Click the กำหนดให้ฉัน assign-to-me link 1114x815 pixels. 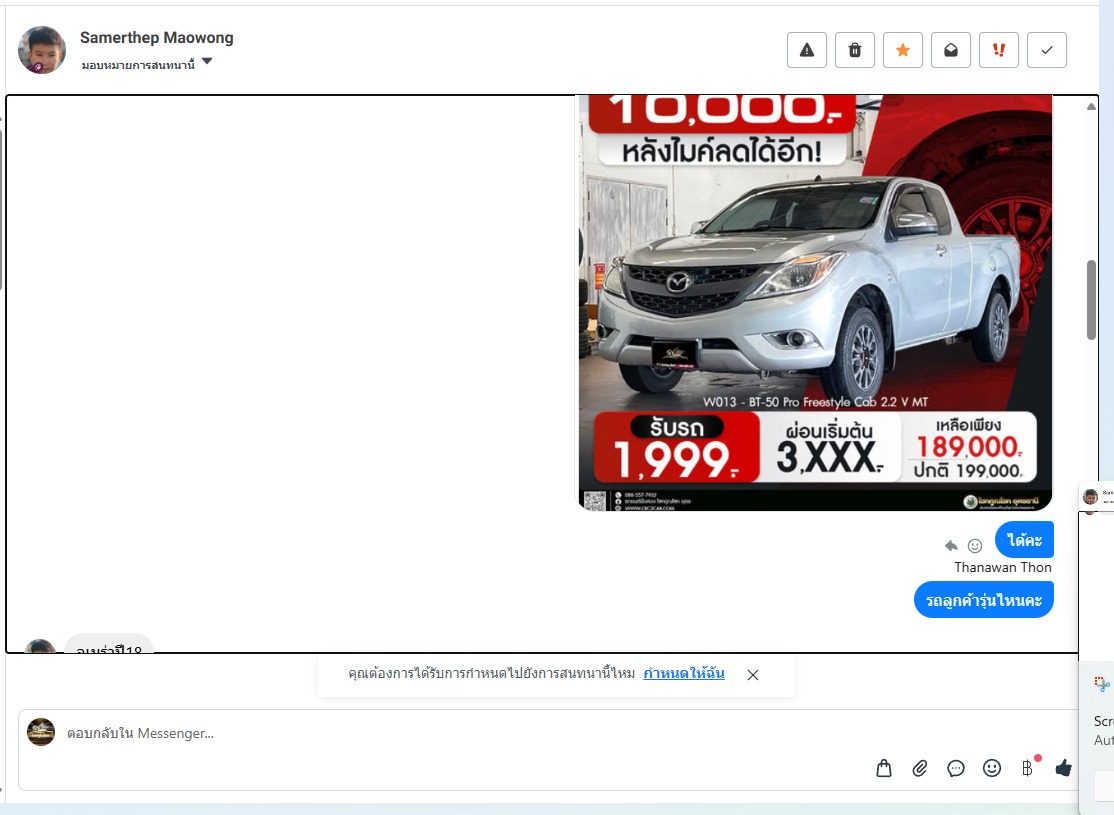click(x=683, y=673)
